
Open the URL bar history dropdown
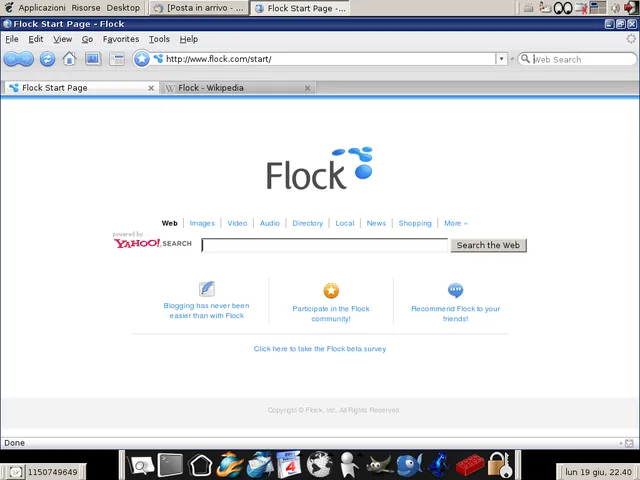(x=501, y=59)
